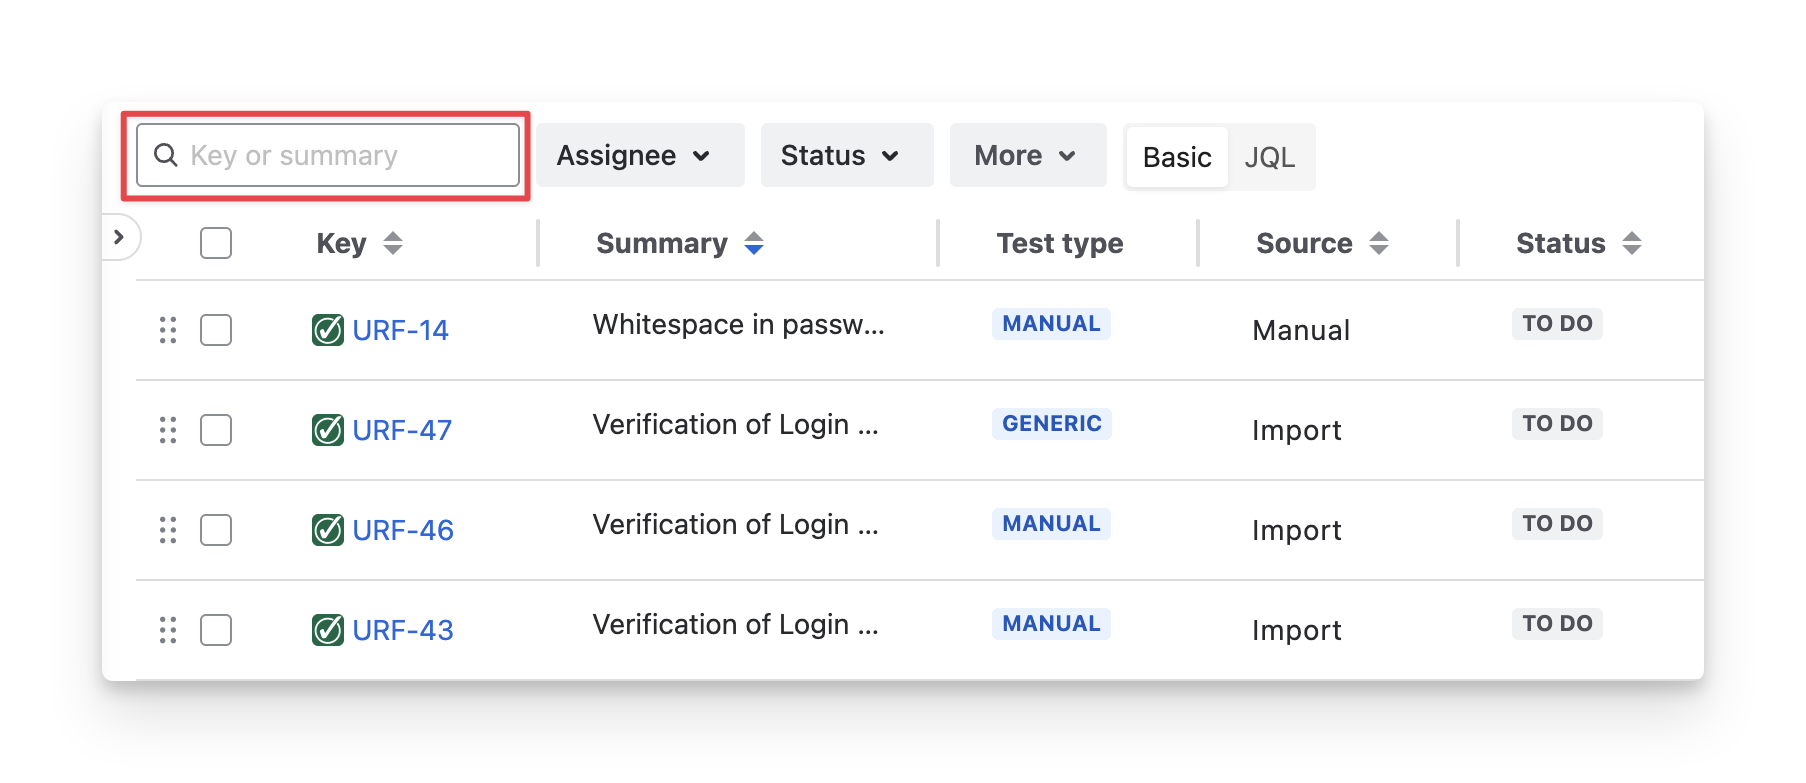Click the test issue icon beside URF-14
The width and height of the screenshot is (1806, 783).
tap(328, 330)
